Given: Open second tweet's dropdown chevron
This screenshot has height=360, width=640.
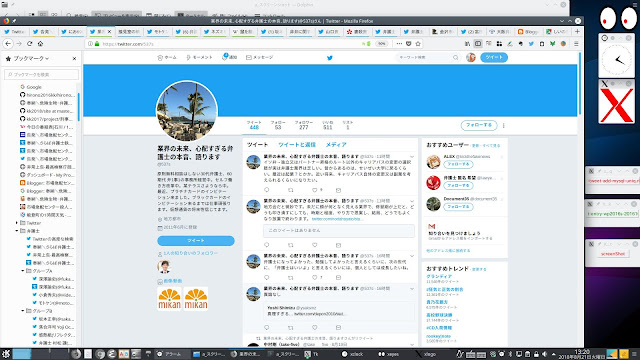Looking at the screenshot, I should click(412, 201).
